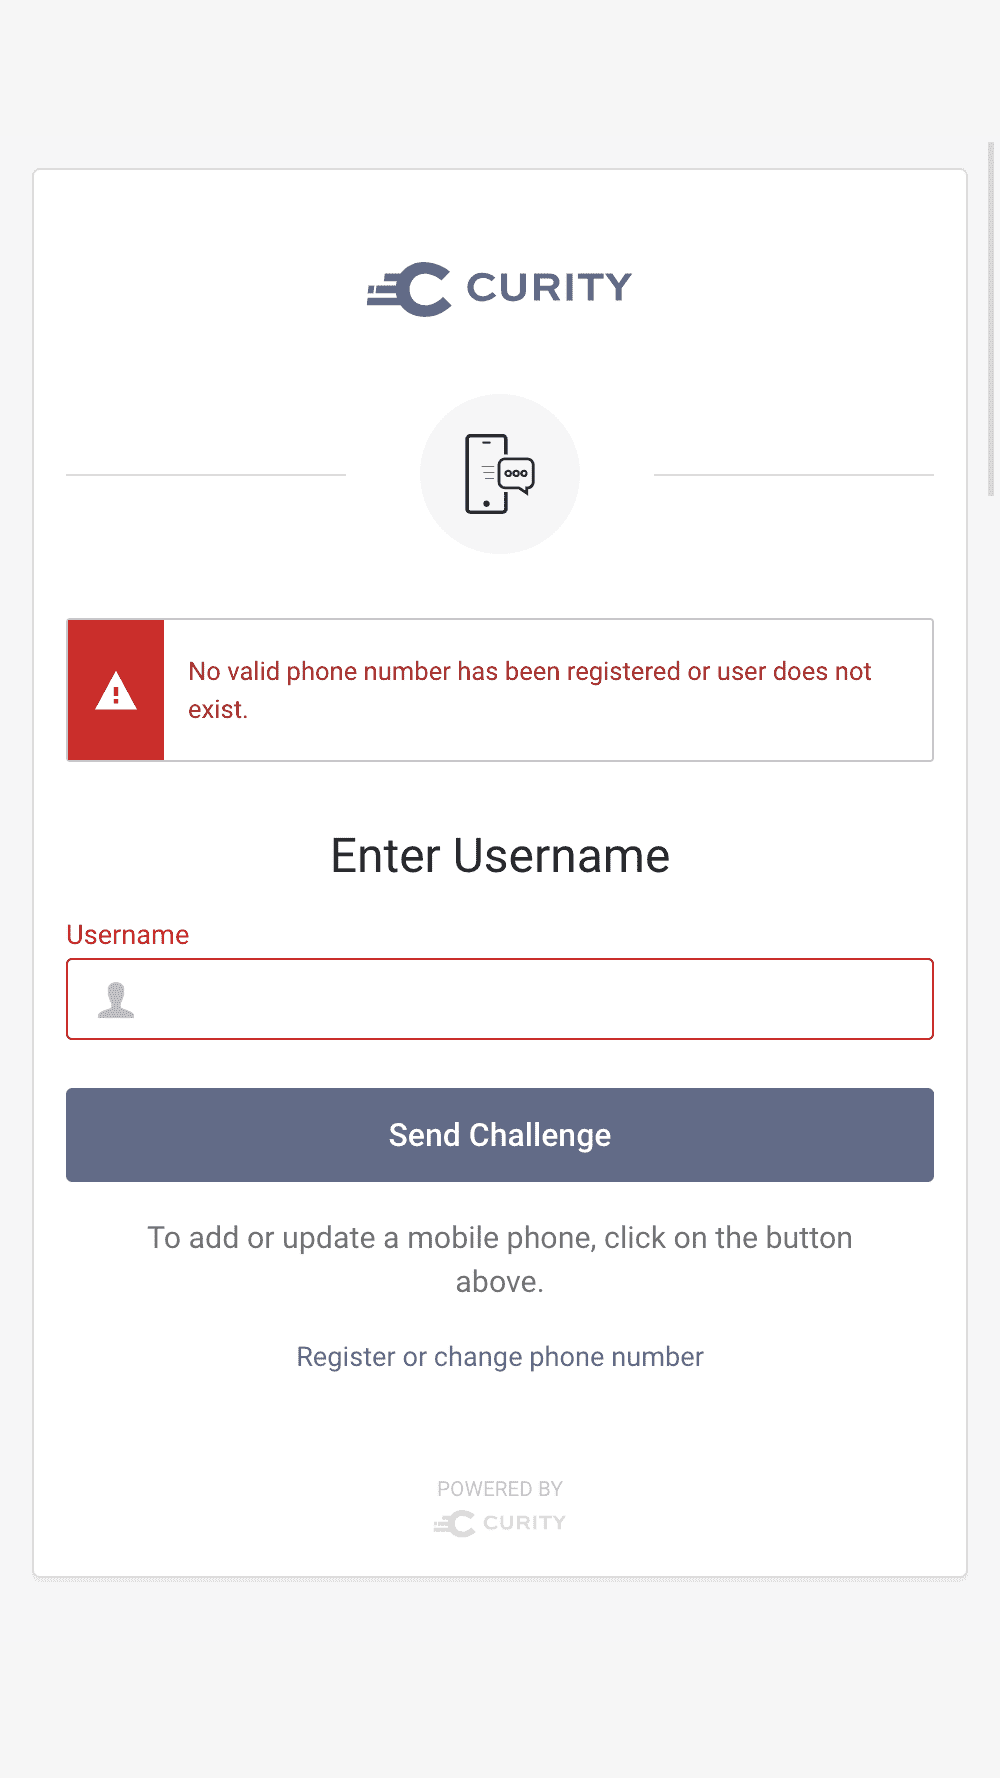1000x1778 pixels.
Task: Click the 'Enter Username' heading
Action: [x=500, y=856]
